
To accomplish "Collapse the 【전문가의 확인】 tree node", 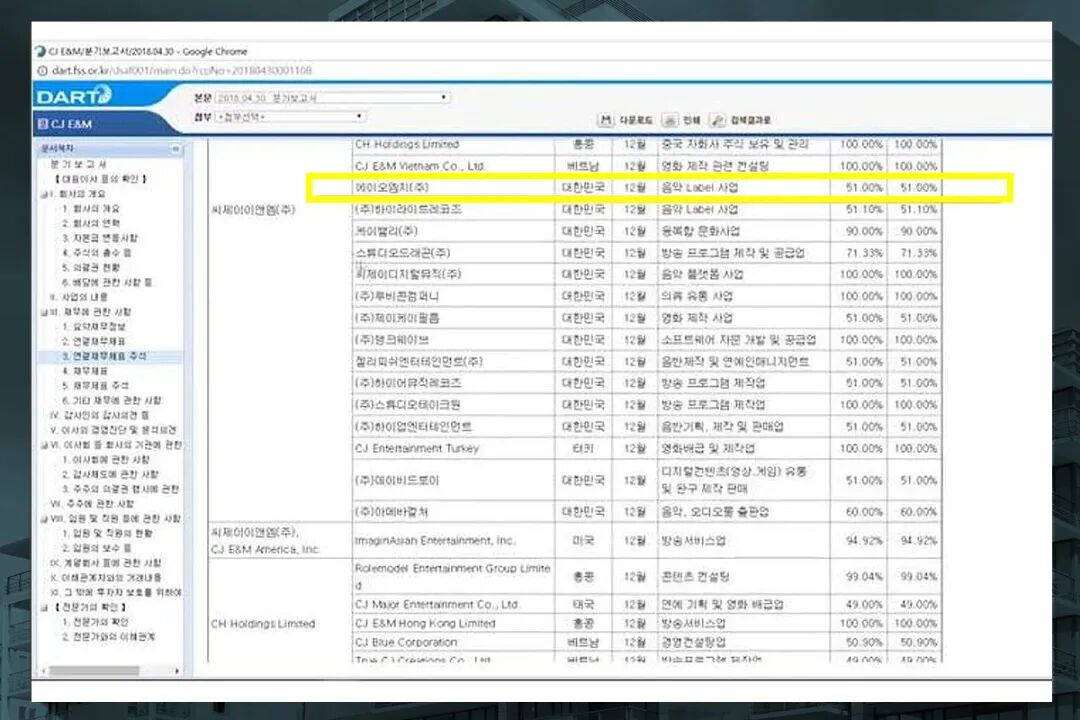I will tap(43, 608).
